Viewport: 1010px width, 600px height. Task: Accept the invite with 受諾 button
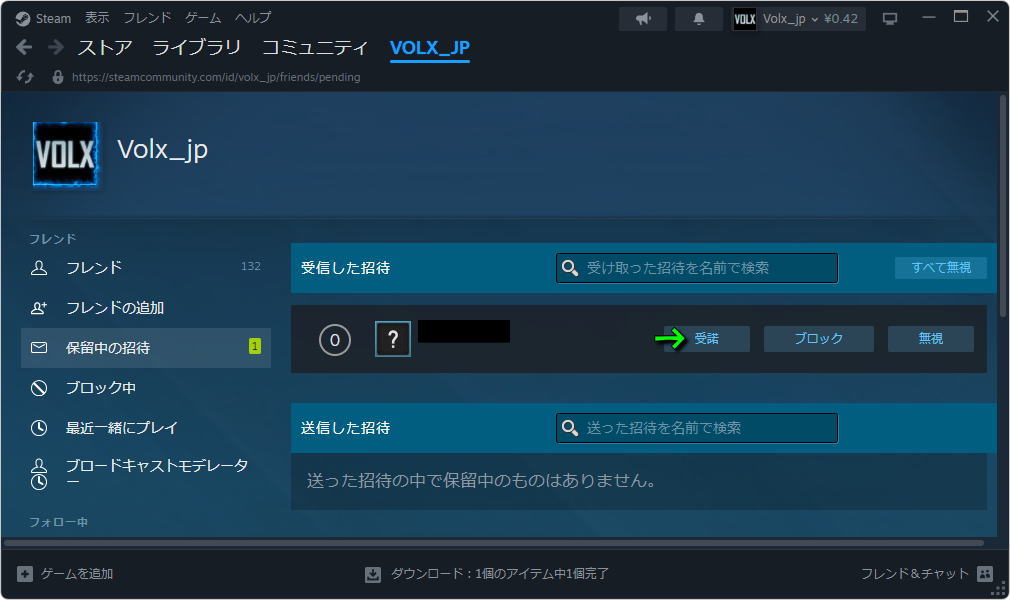click(706, 339)
